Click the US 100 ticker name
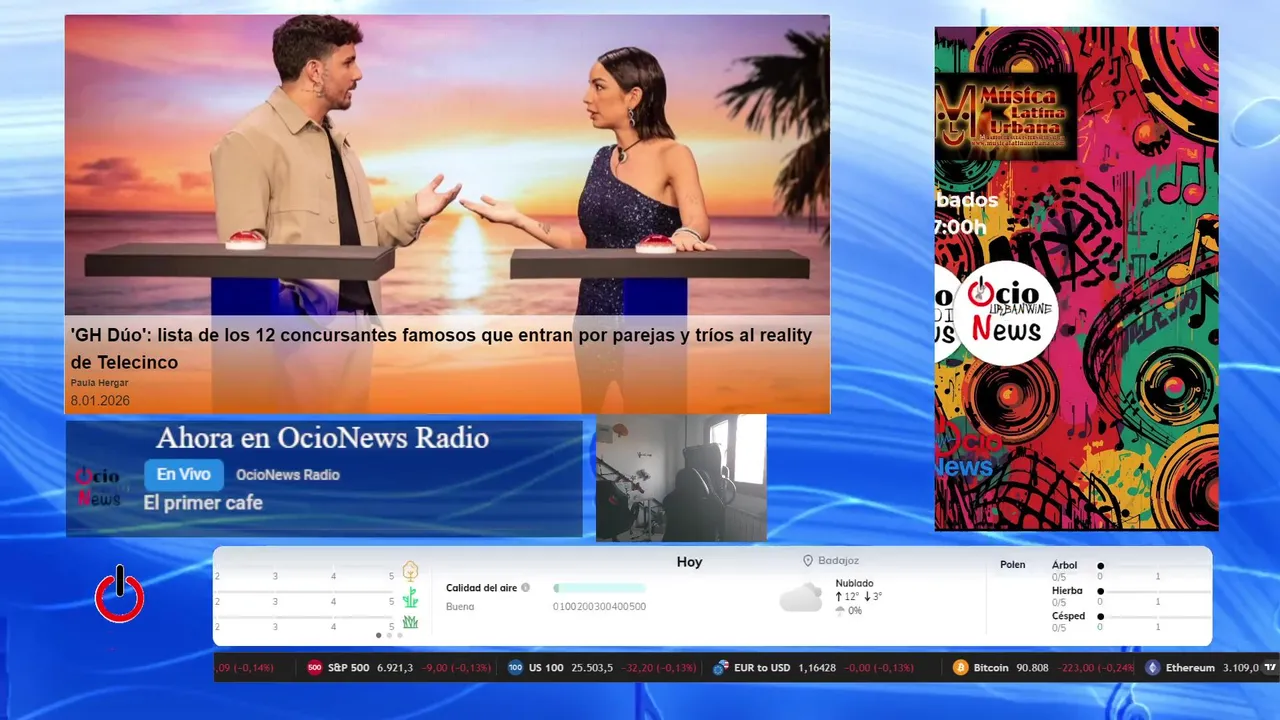1280x720 pixels. pos(546,668)
